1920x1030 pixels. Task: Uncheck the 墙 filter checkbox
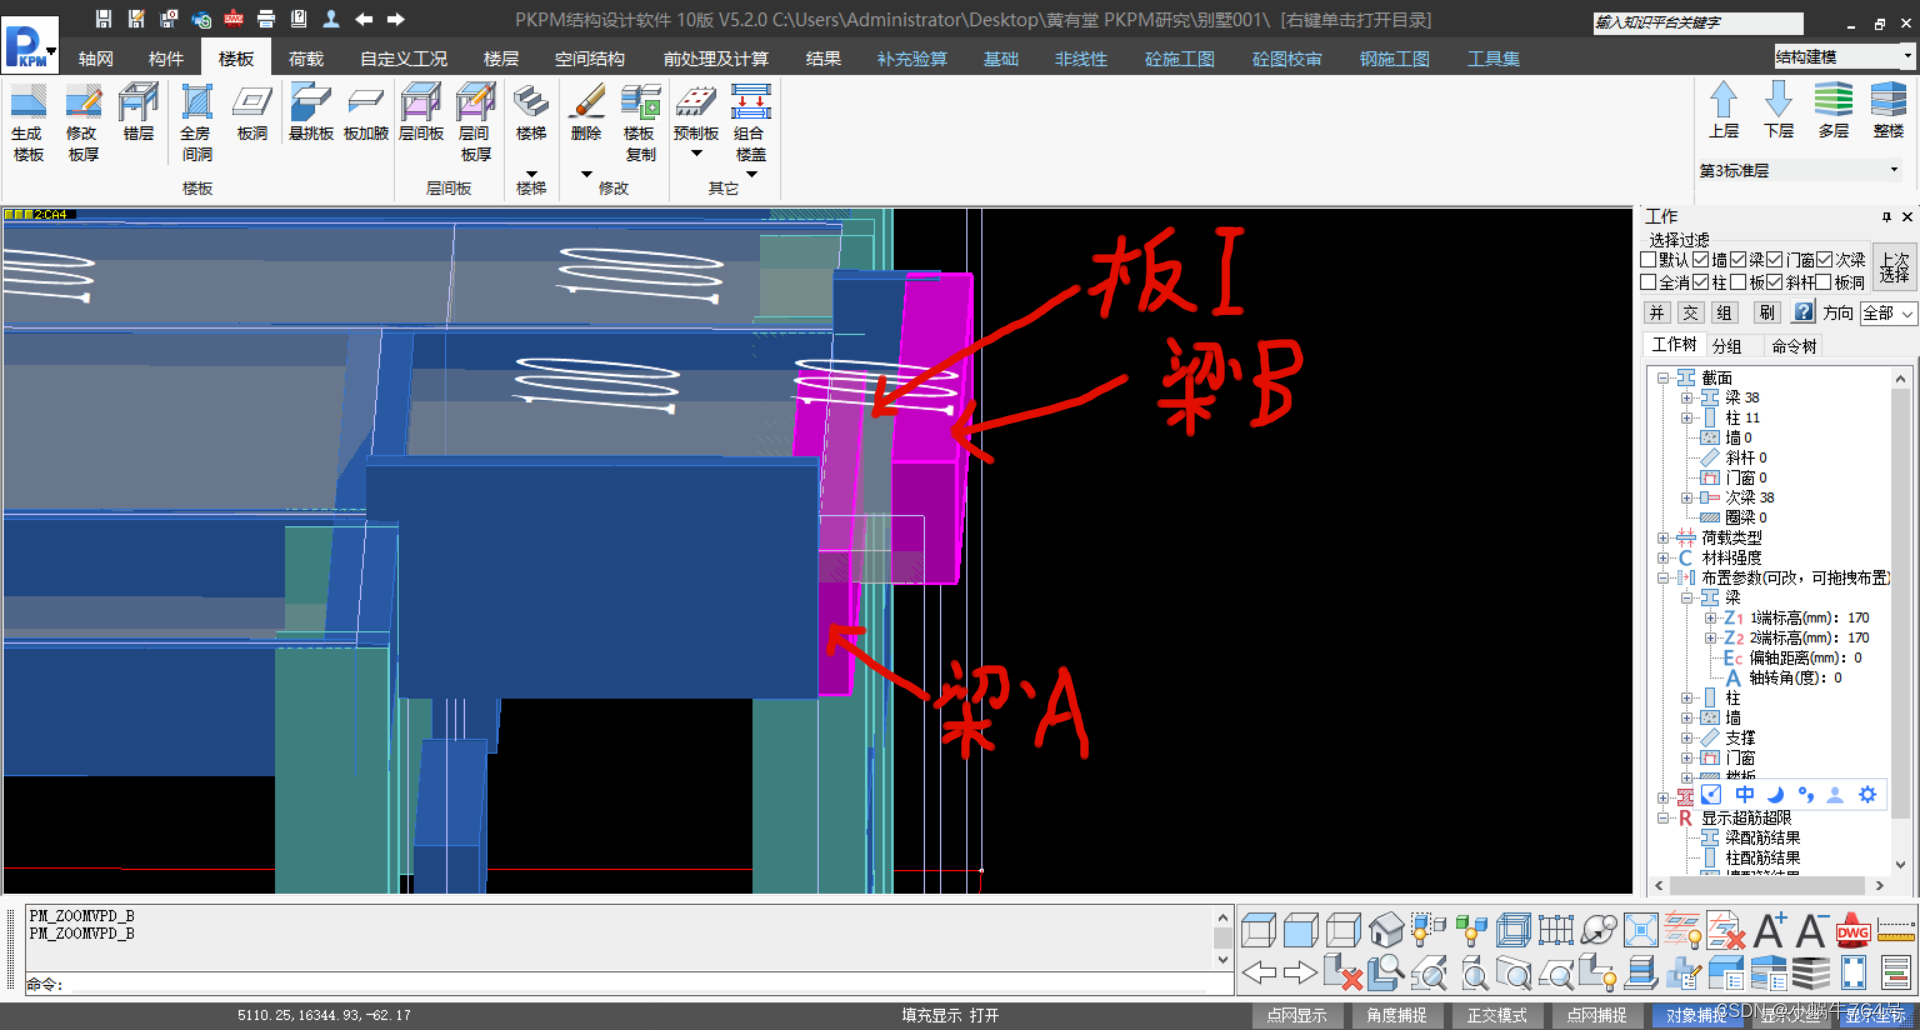1701,260
